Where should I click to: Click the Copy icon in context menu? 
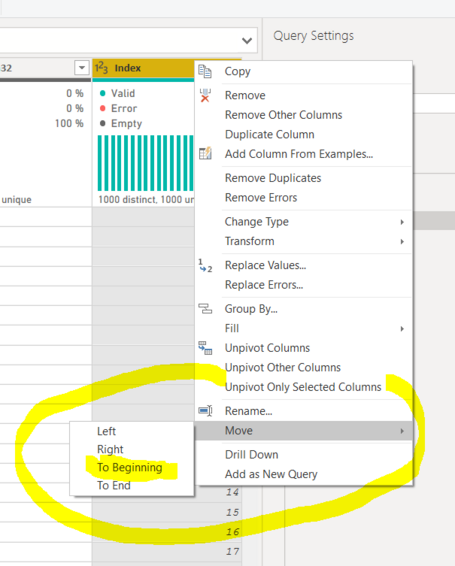pos(205,71)
